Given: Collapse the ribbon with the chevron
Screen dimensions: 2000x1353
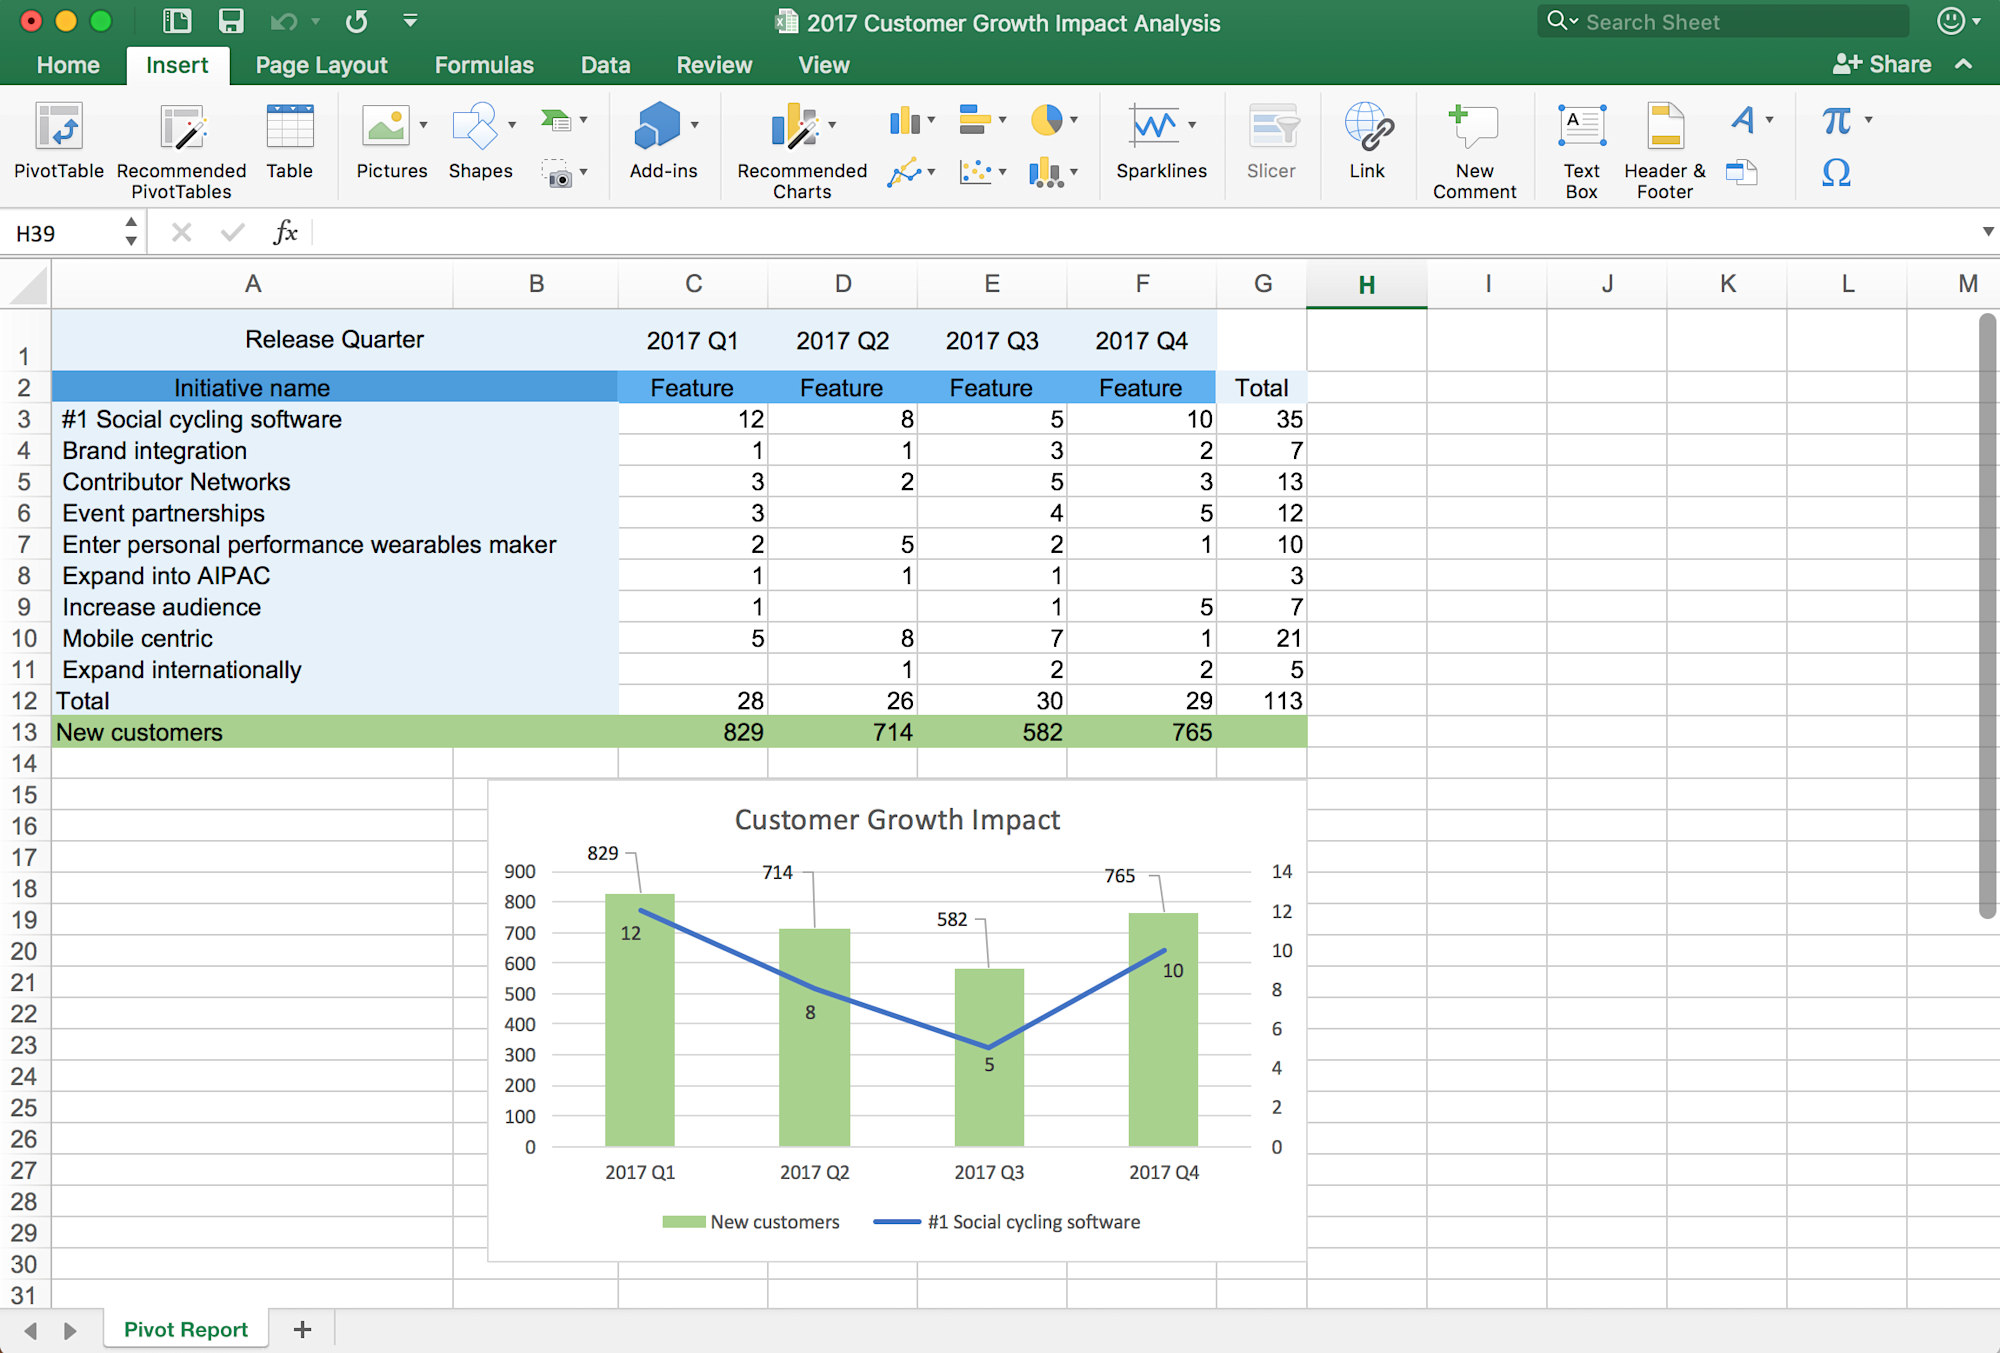Looking at the screenshot, I should (x=1964, y=64).
